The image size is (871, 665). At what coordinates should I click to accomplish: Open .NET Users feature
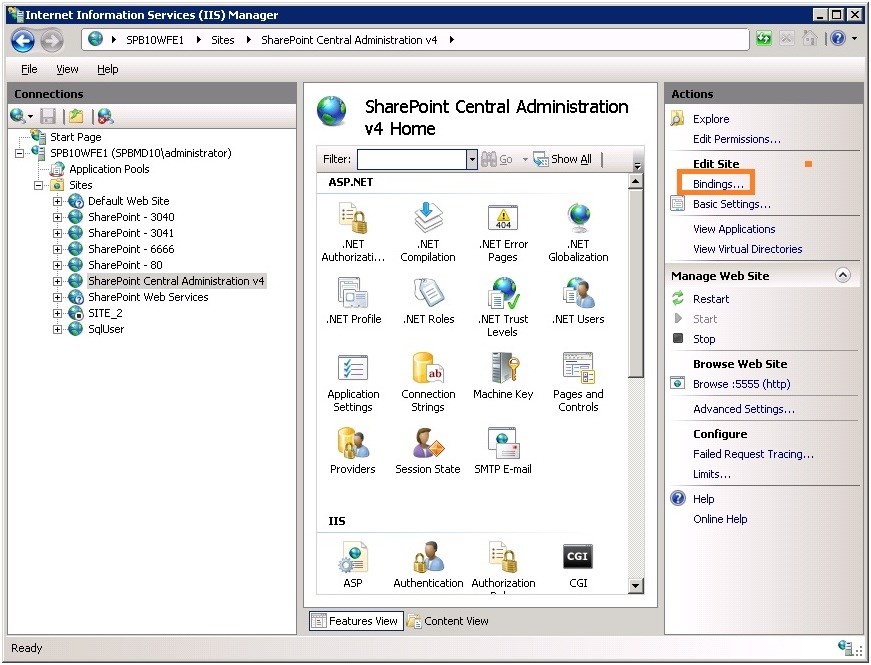pos(578,301)
